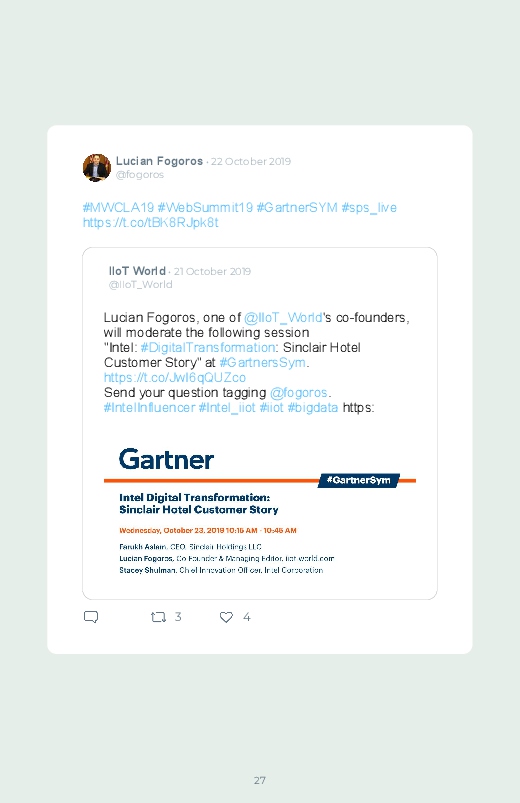Open hashtag #sps_live
Screen dimensions: 520x803
pyautogui.click(x=369, y=207)
